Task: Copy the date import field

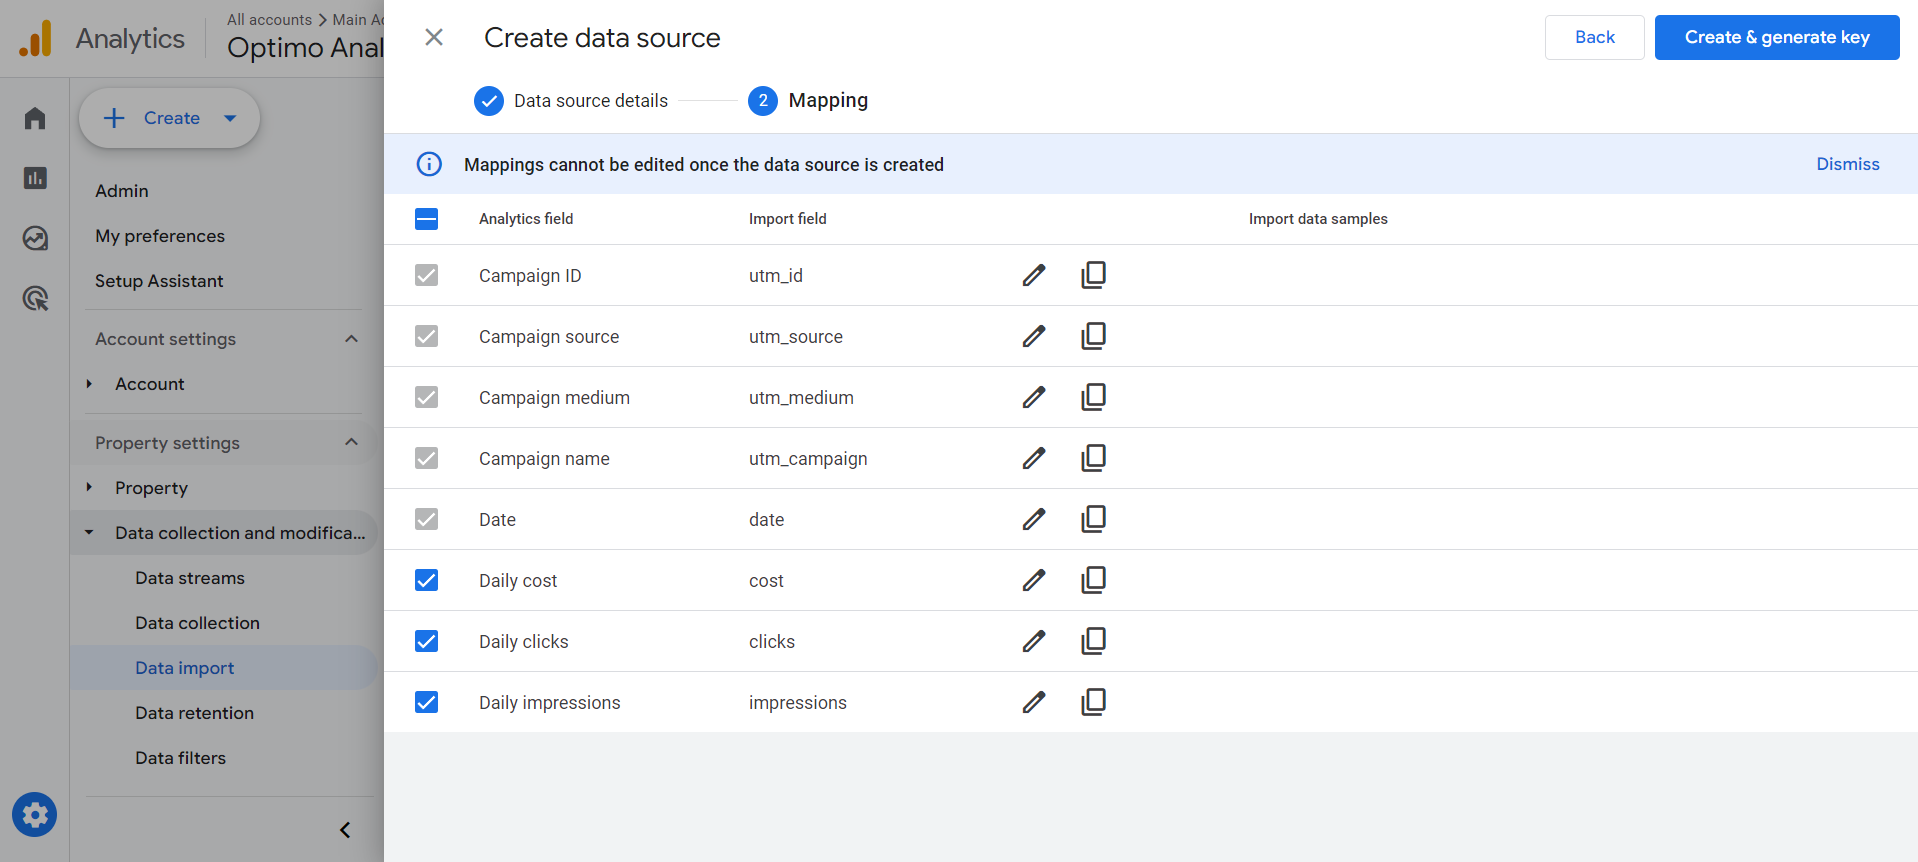Action: coord(1094,519)
